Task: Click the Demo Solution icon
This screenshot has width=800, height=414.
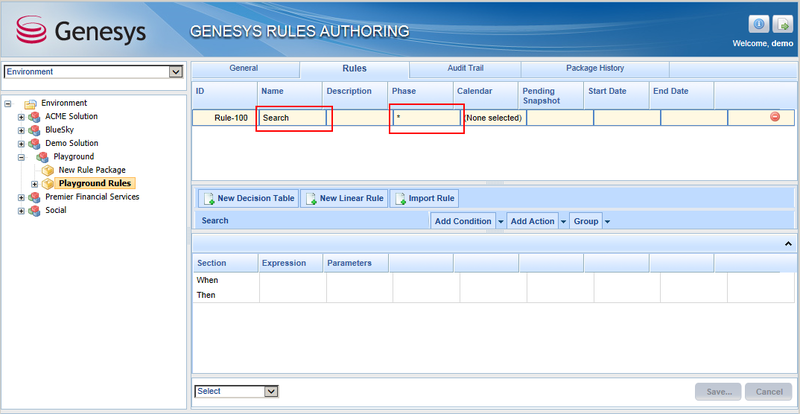Action: coord(34,143)
